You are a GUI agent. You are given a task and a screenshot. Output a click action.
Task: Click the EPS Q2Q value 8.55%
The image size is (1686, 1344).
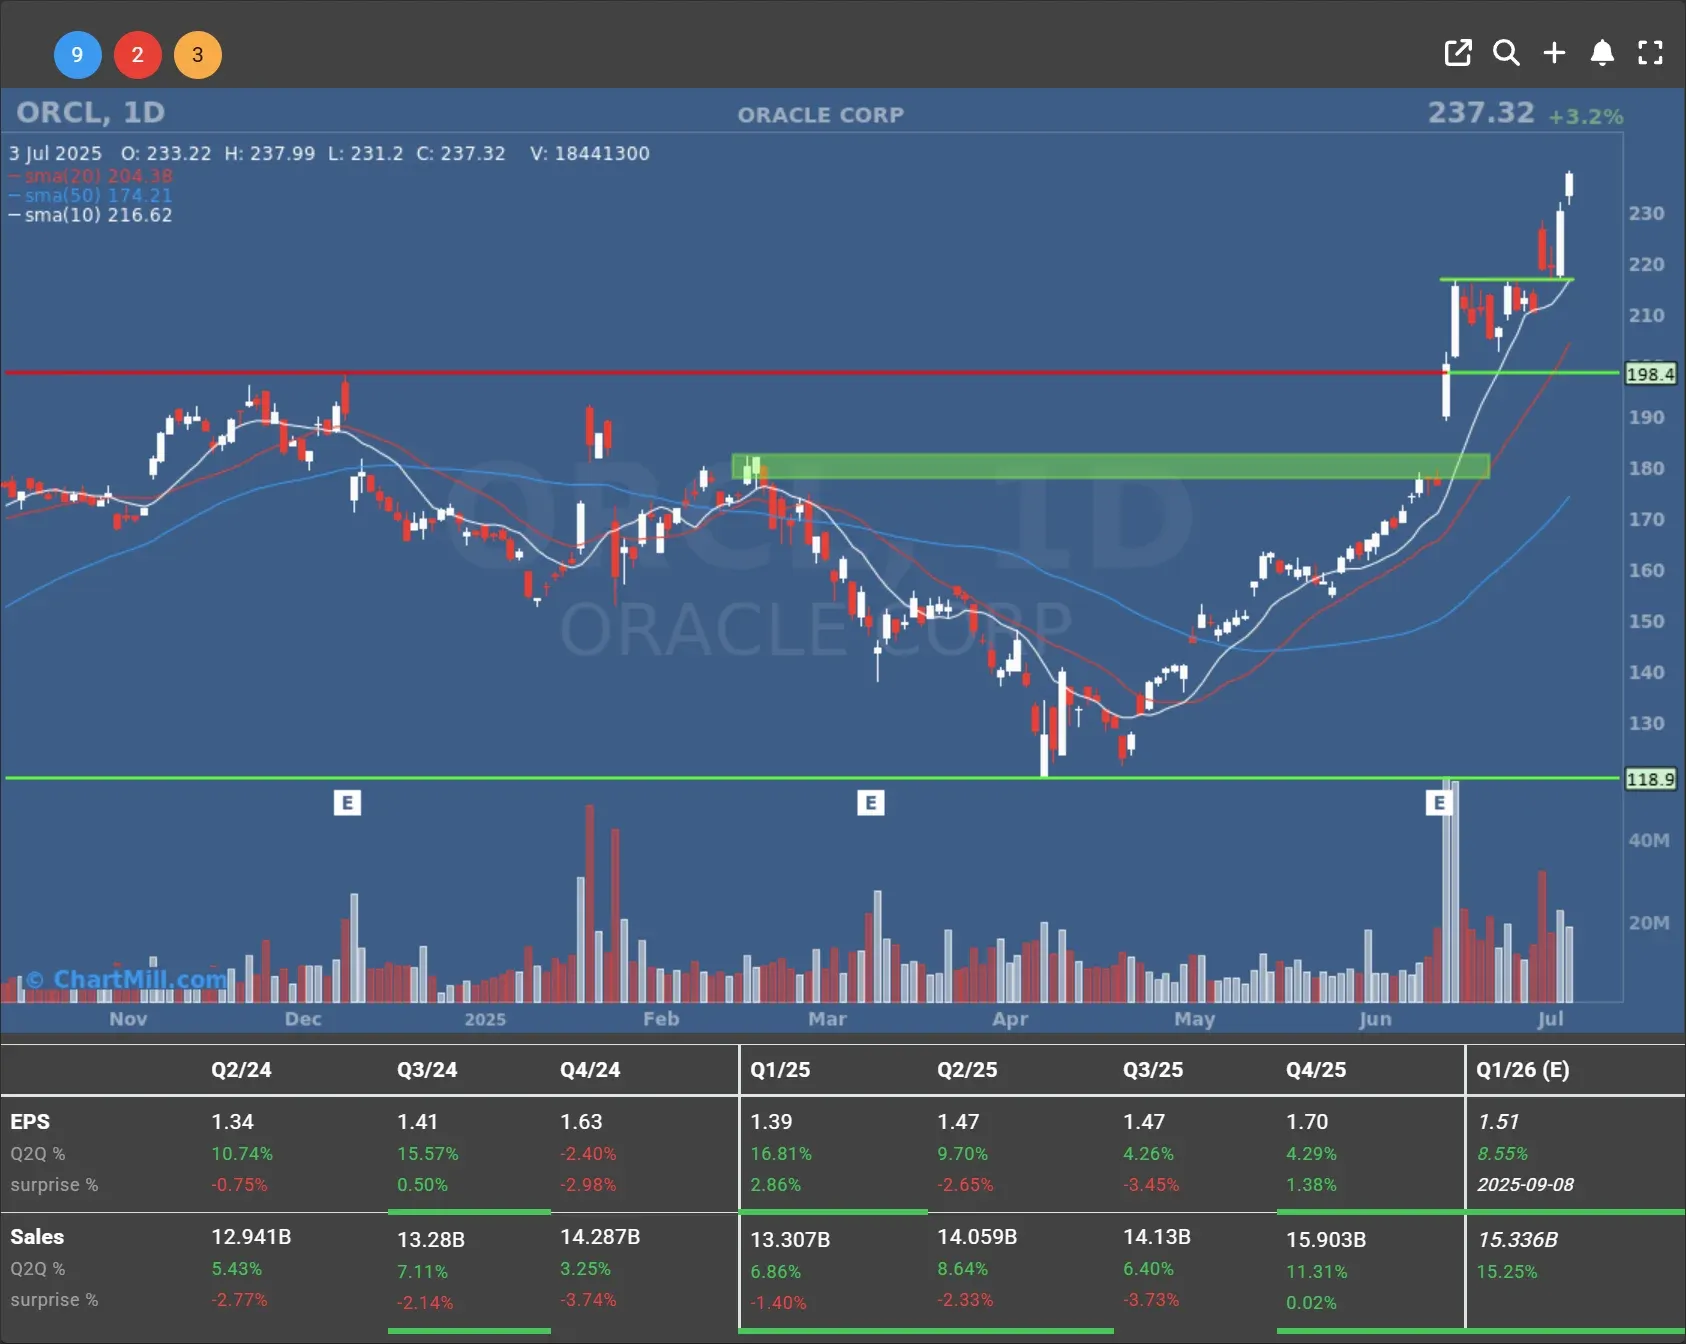click(1502, 1154)
